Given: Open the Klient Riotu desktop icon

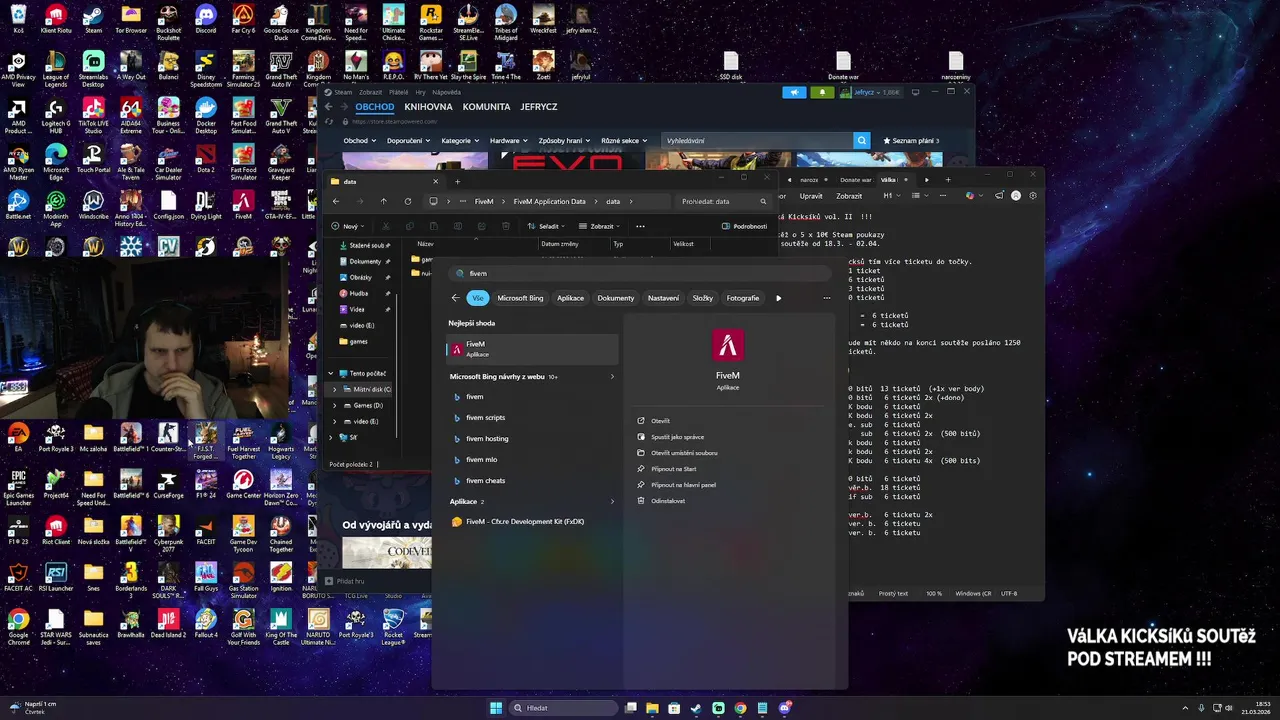Looking at the screenshot, I should 56,19.
